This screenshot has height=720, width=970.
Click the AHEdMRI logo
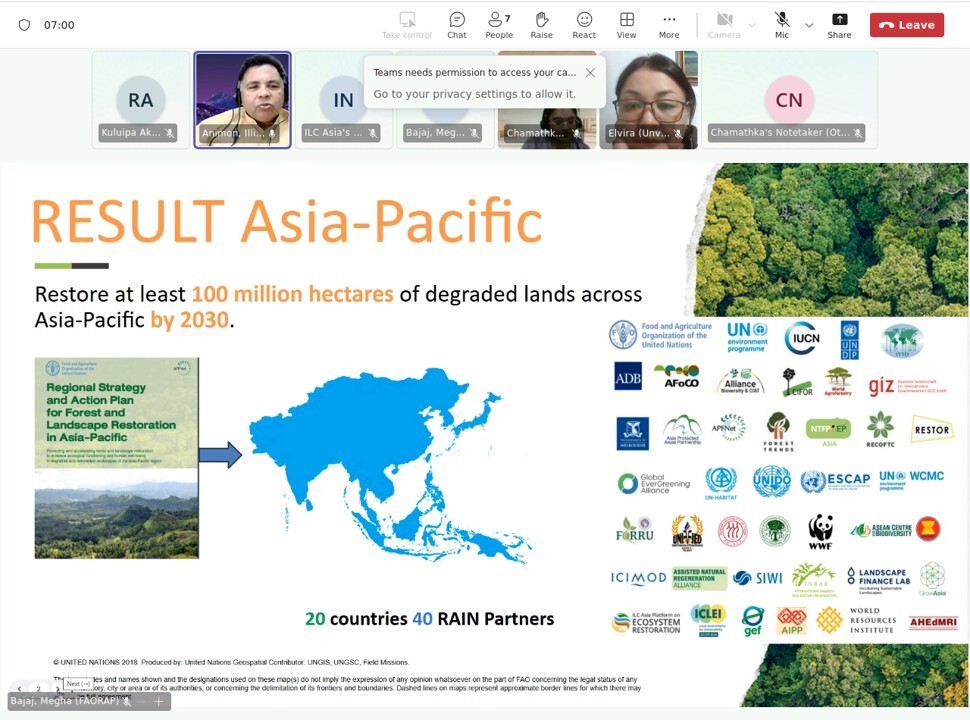(x=933, y=622)
